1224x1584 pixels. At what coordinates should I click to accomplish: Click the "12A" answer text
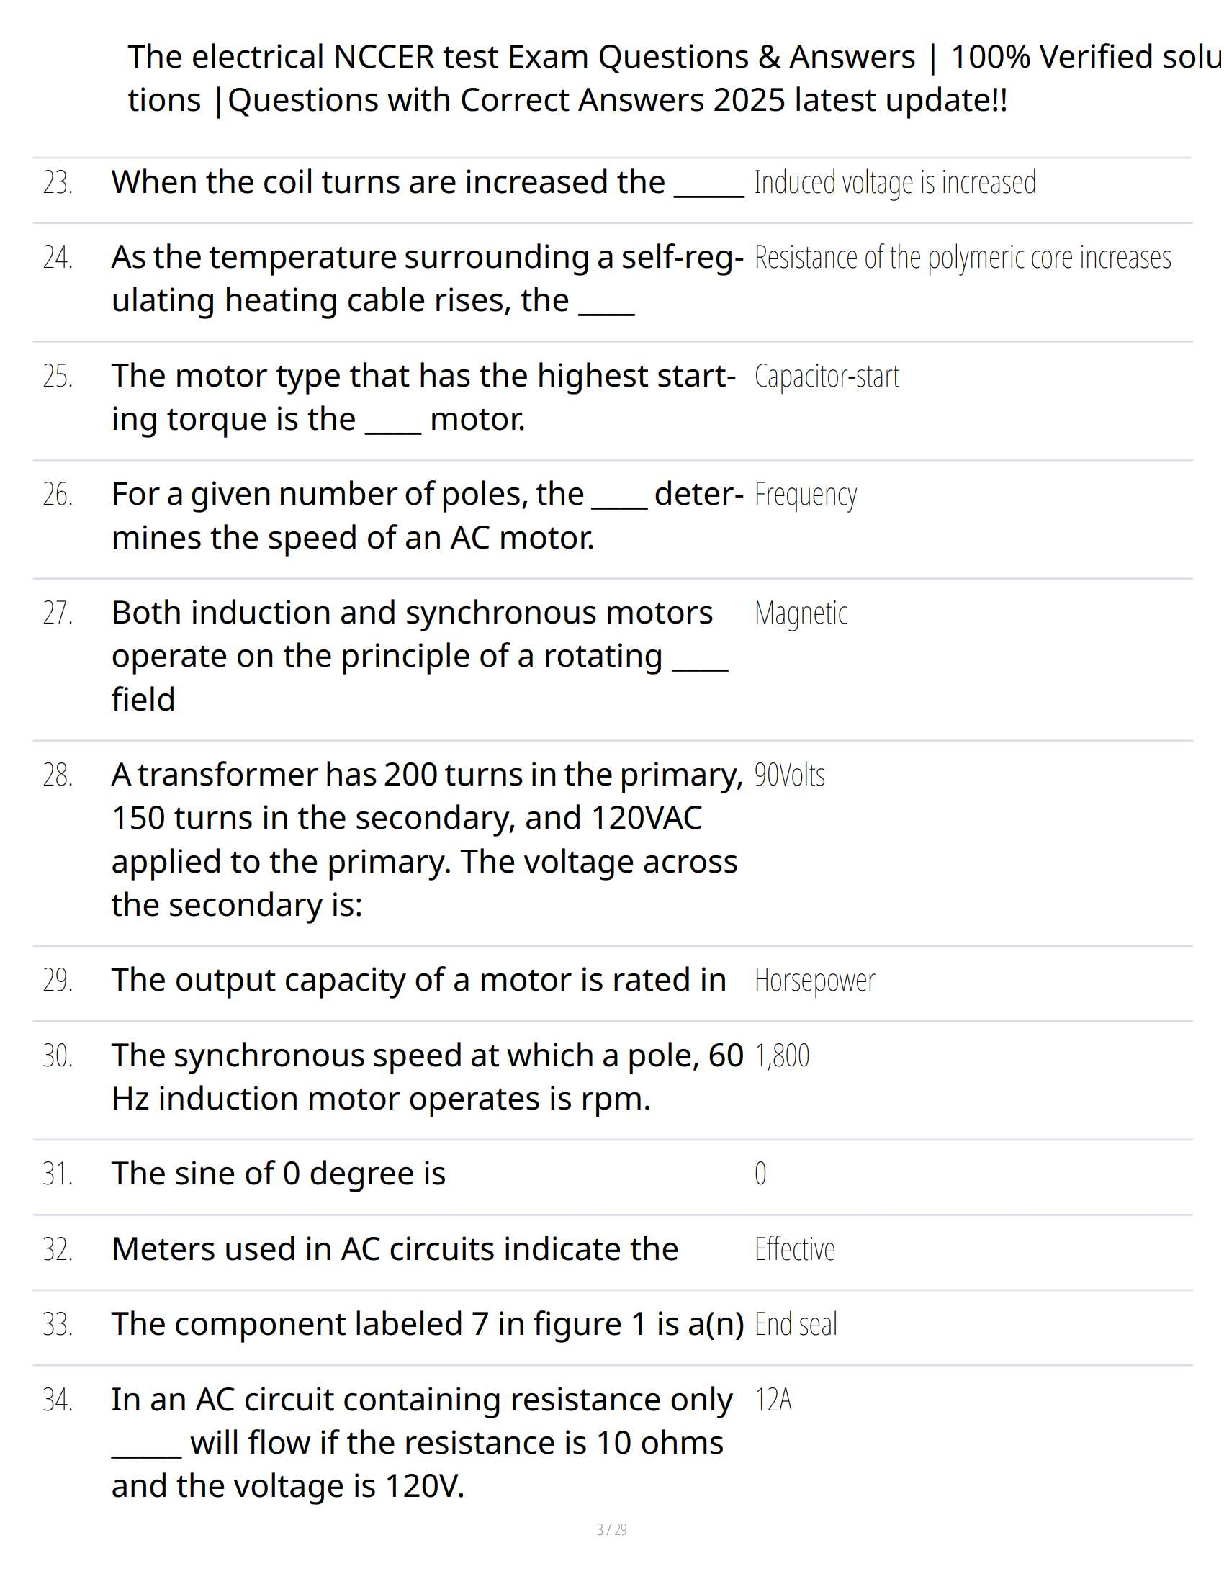click(x=773, y=1400)
